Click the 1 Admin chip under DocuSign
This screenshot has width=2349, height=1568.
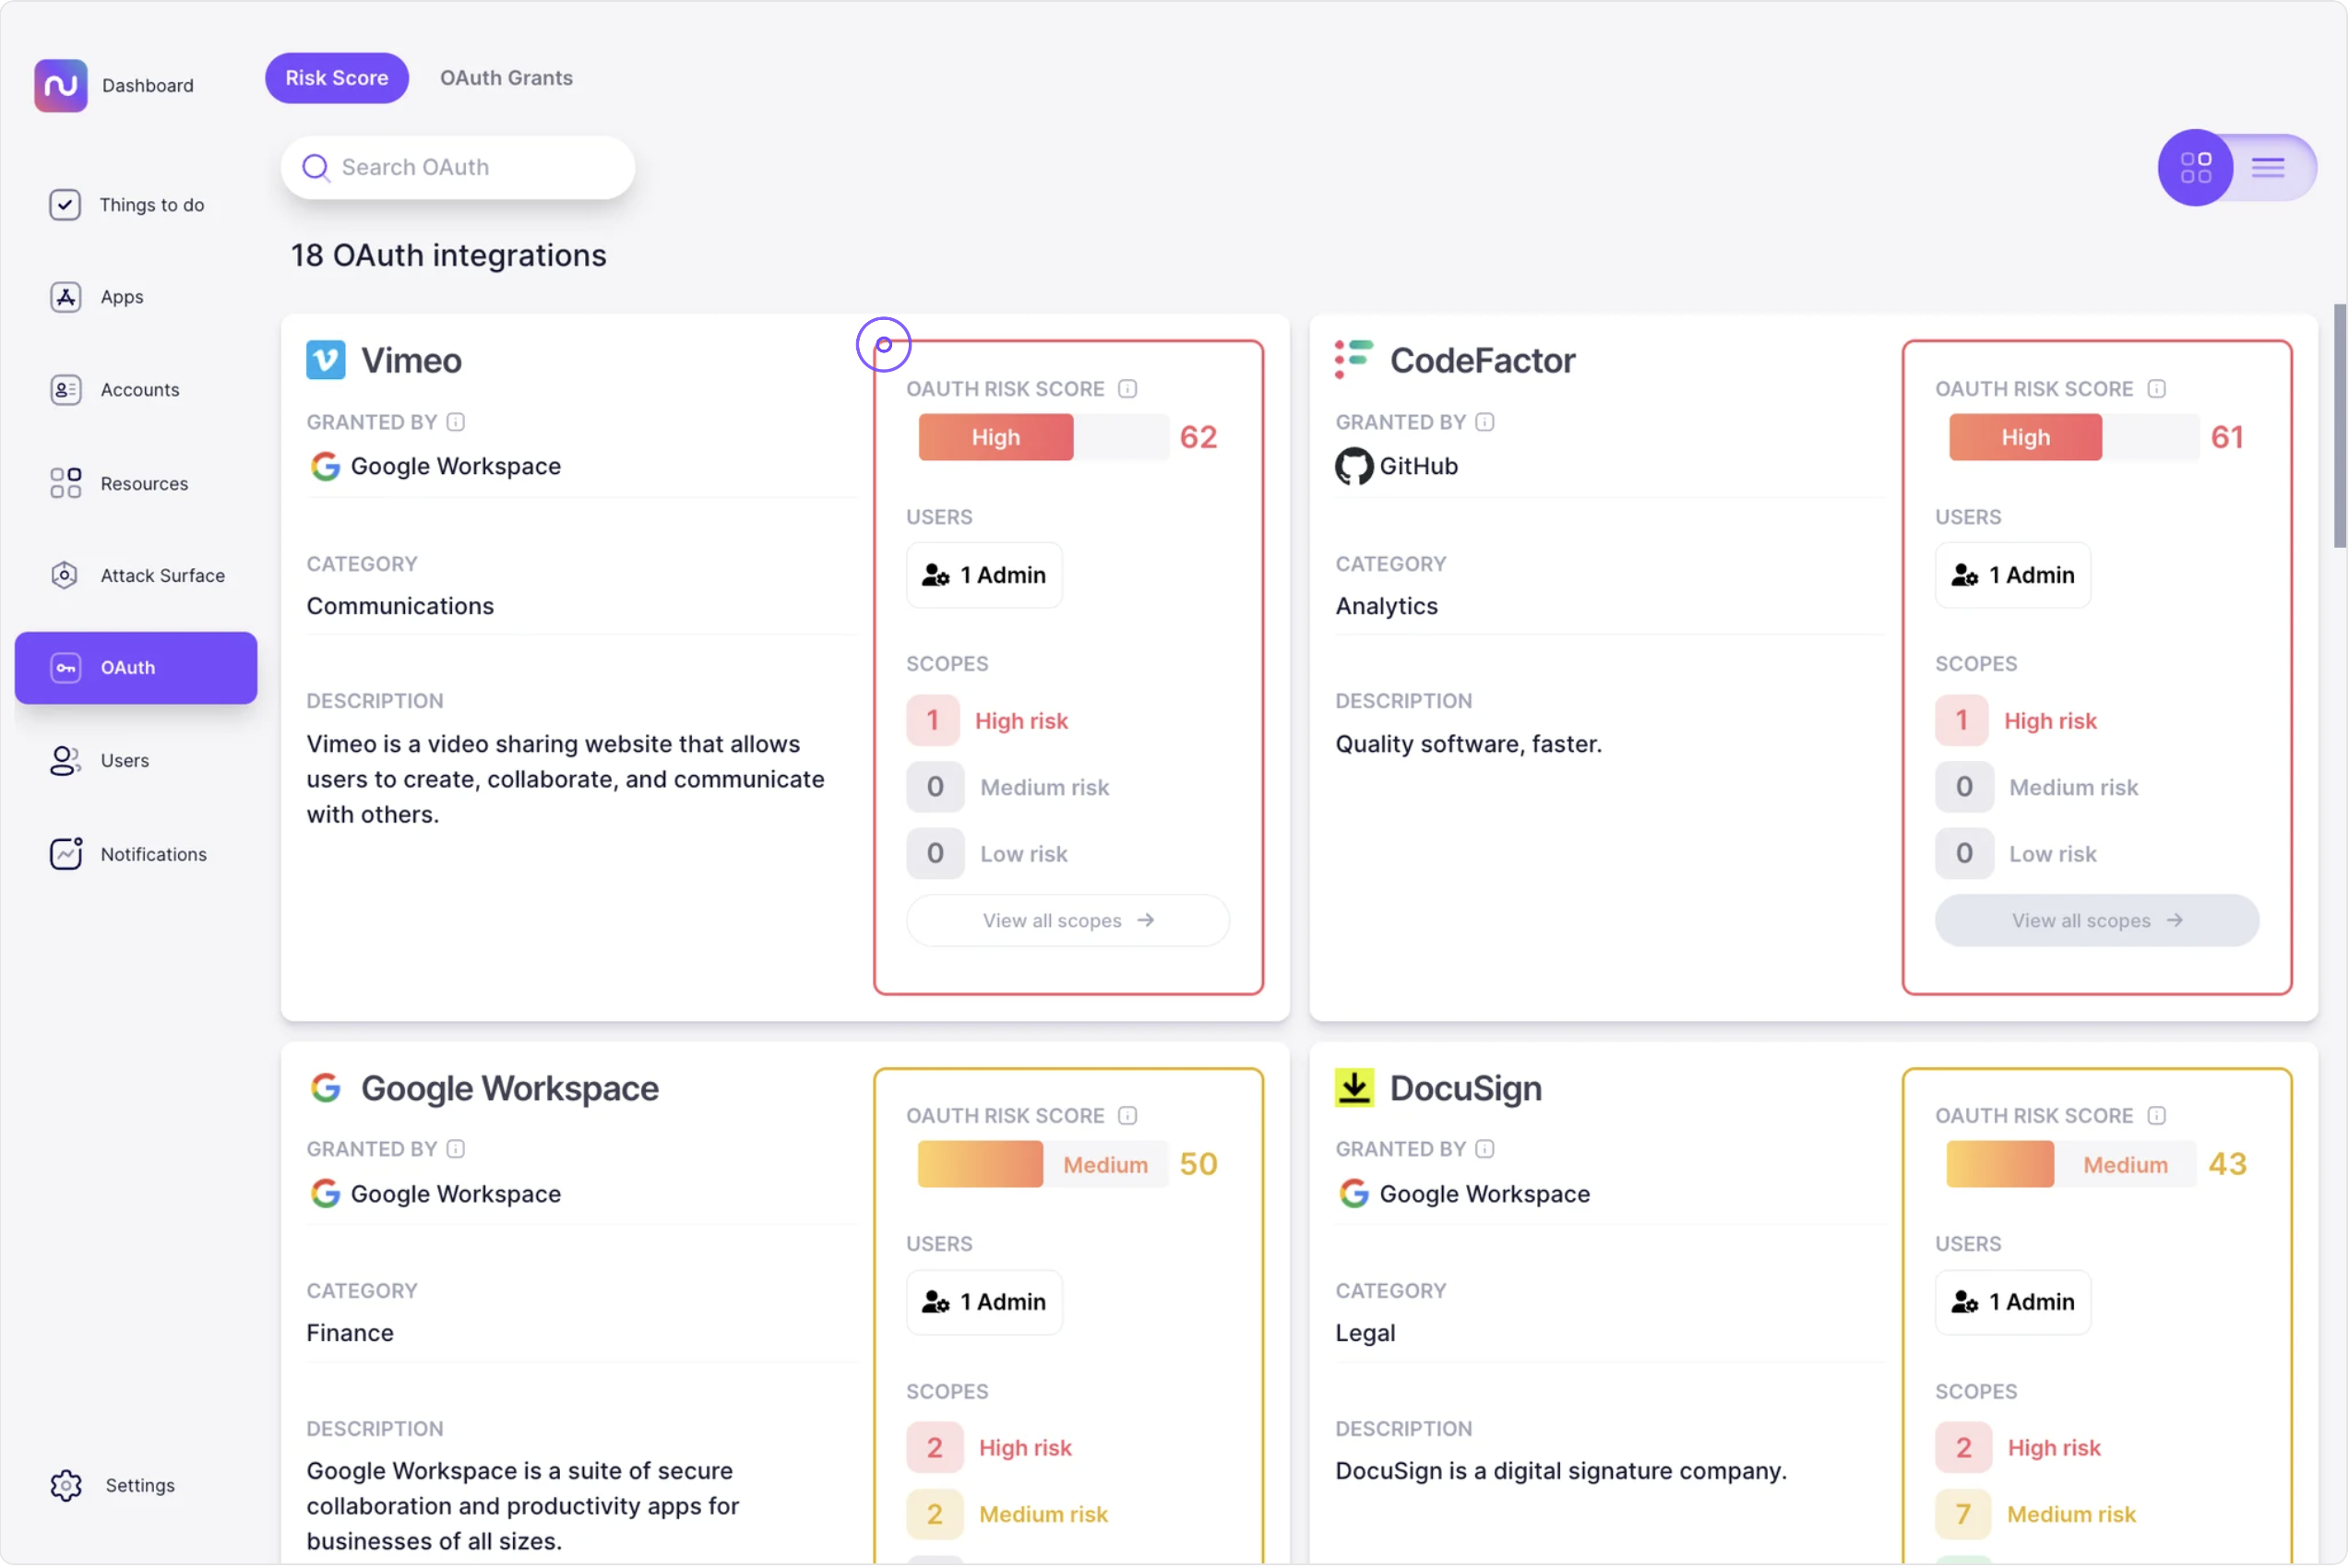2013,1303
